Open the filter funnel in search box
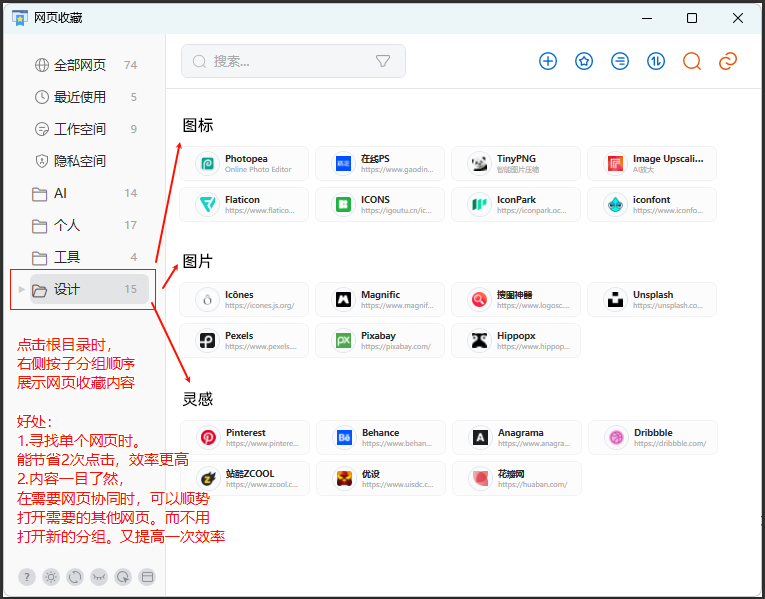Viewport: 765px width, 599px height. 383,61
